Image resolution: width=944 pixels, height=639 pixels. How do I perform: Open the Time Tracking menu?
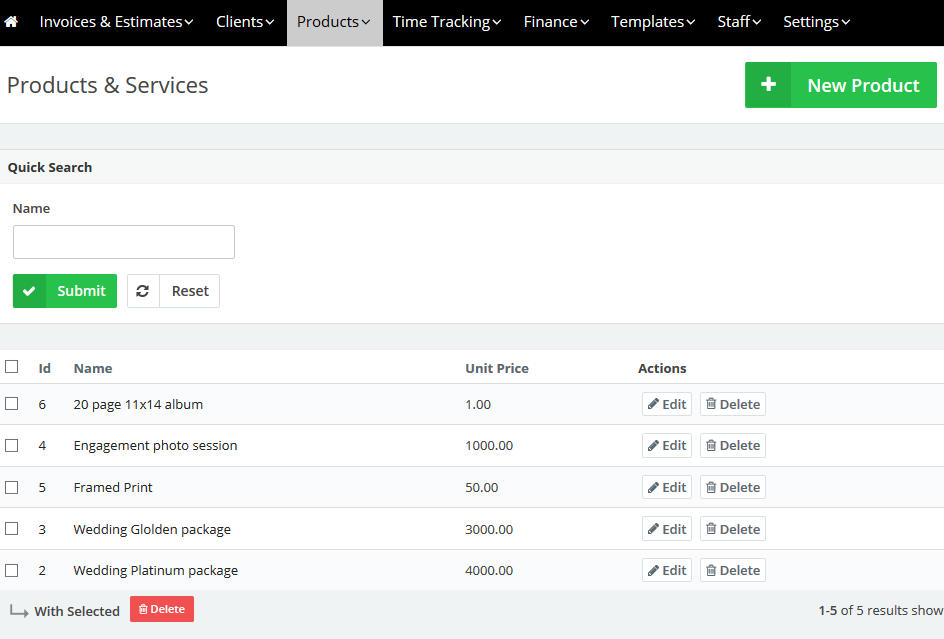(x=445, y=21)
